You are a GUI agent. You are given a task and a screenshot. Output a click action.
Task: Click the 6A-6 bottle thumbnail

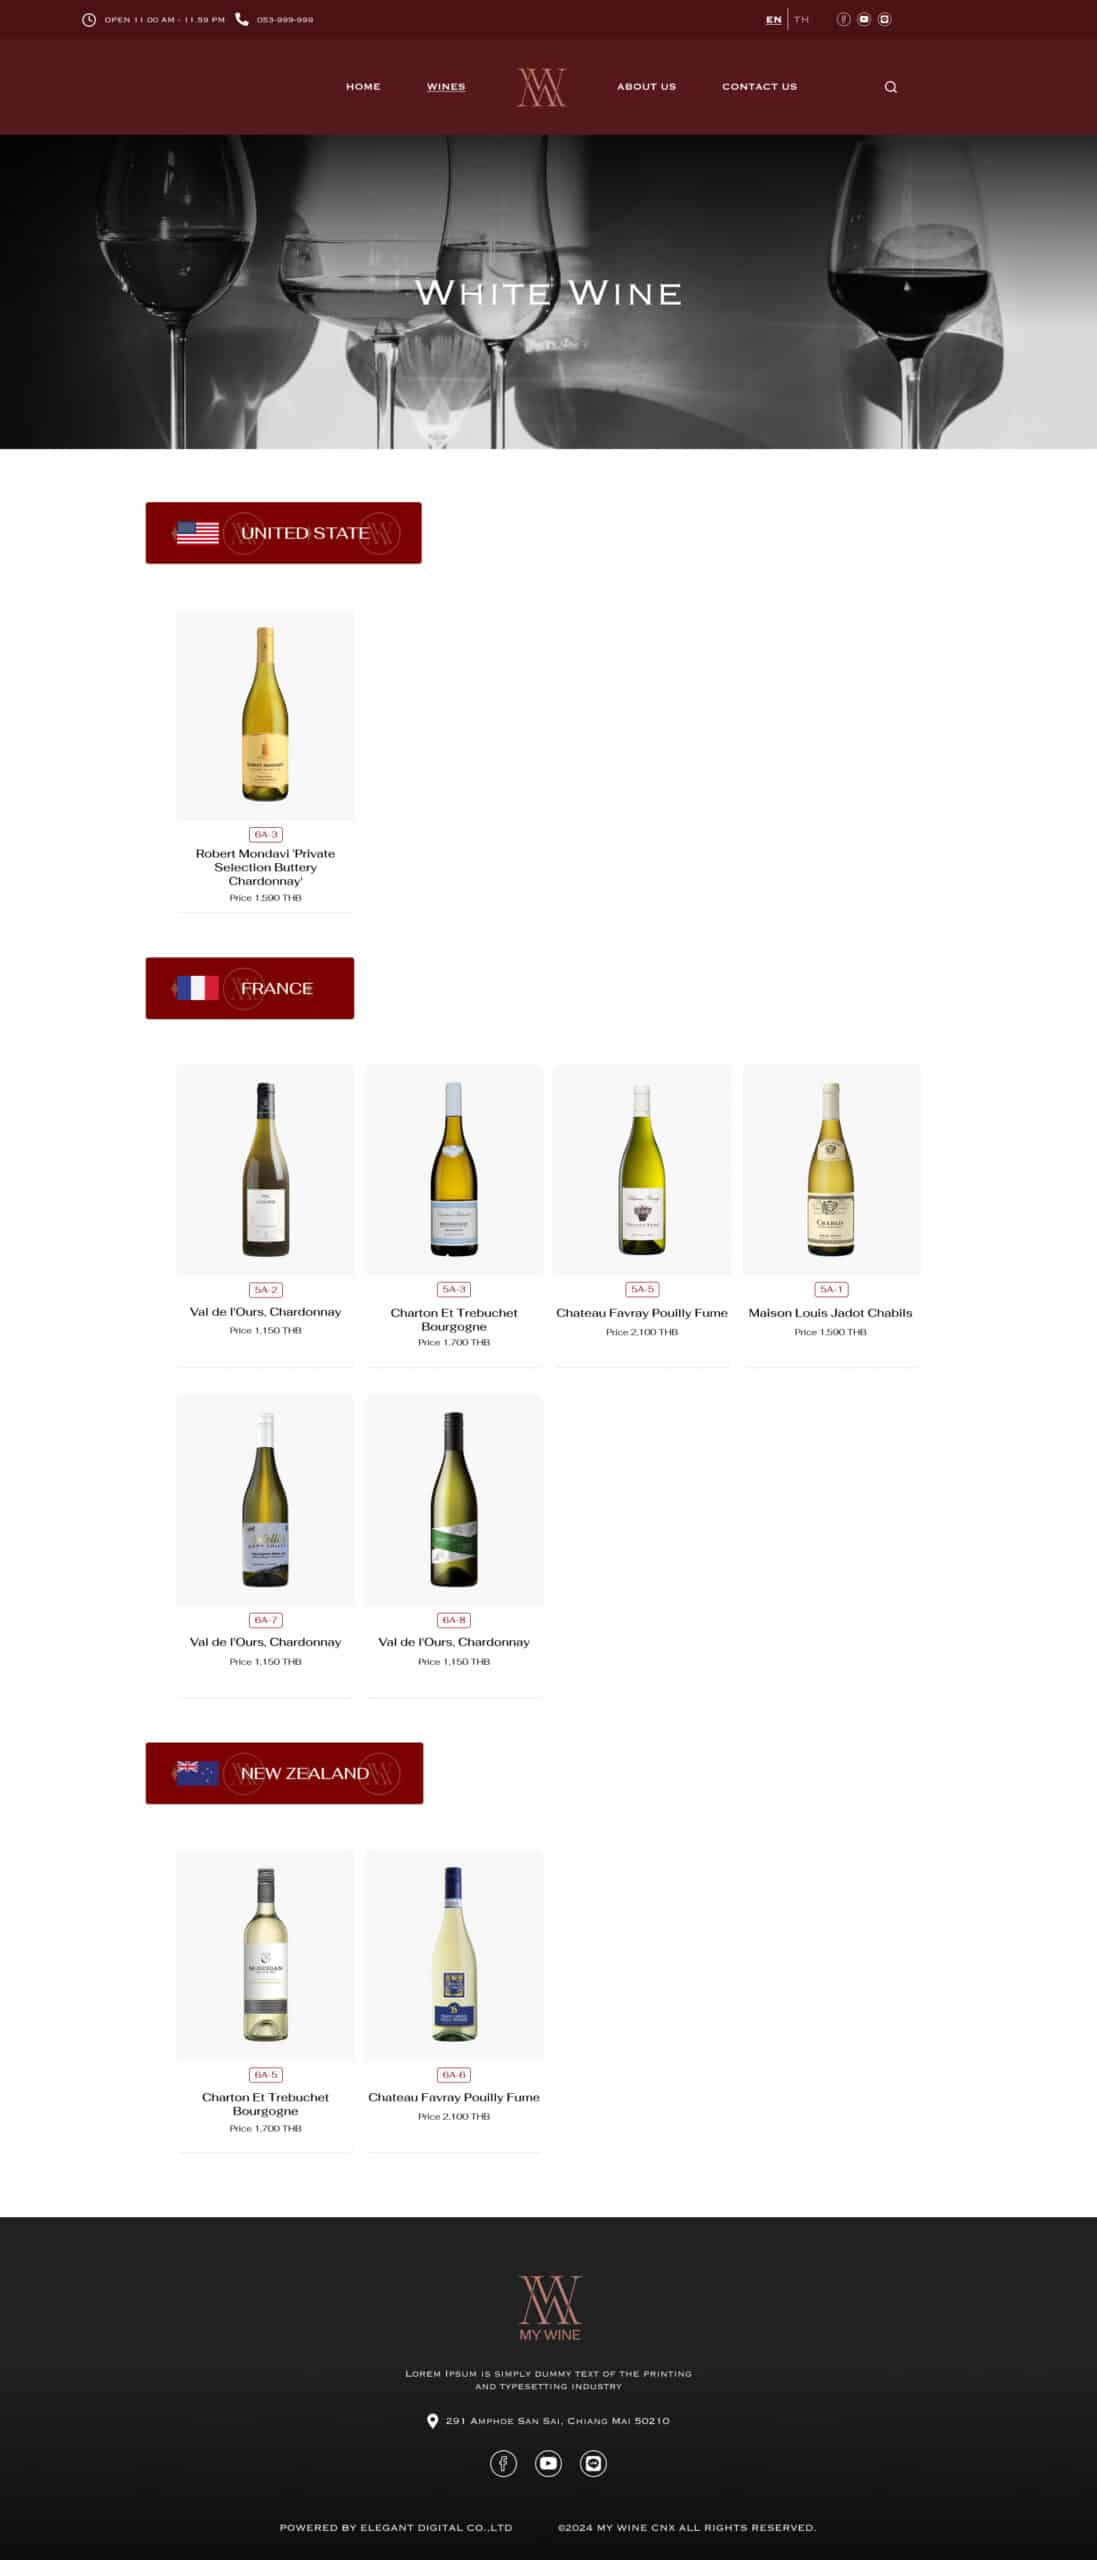[x=454, y=1954]
